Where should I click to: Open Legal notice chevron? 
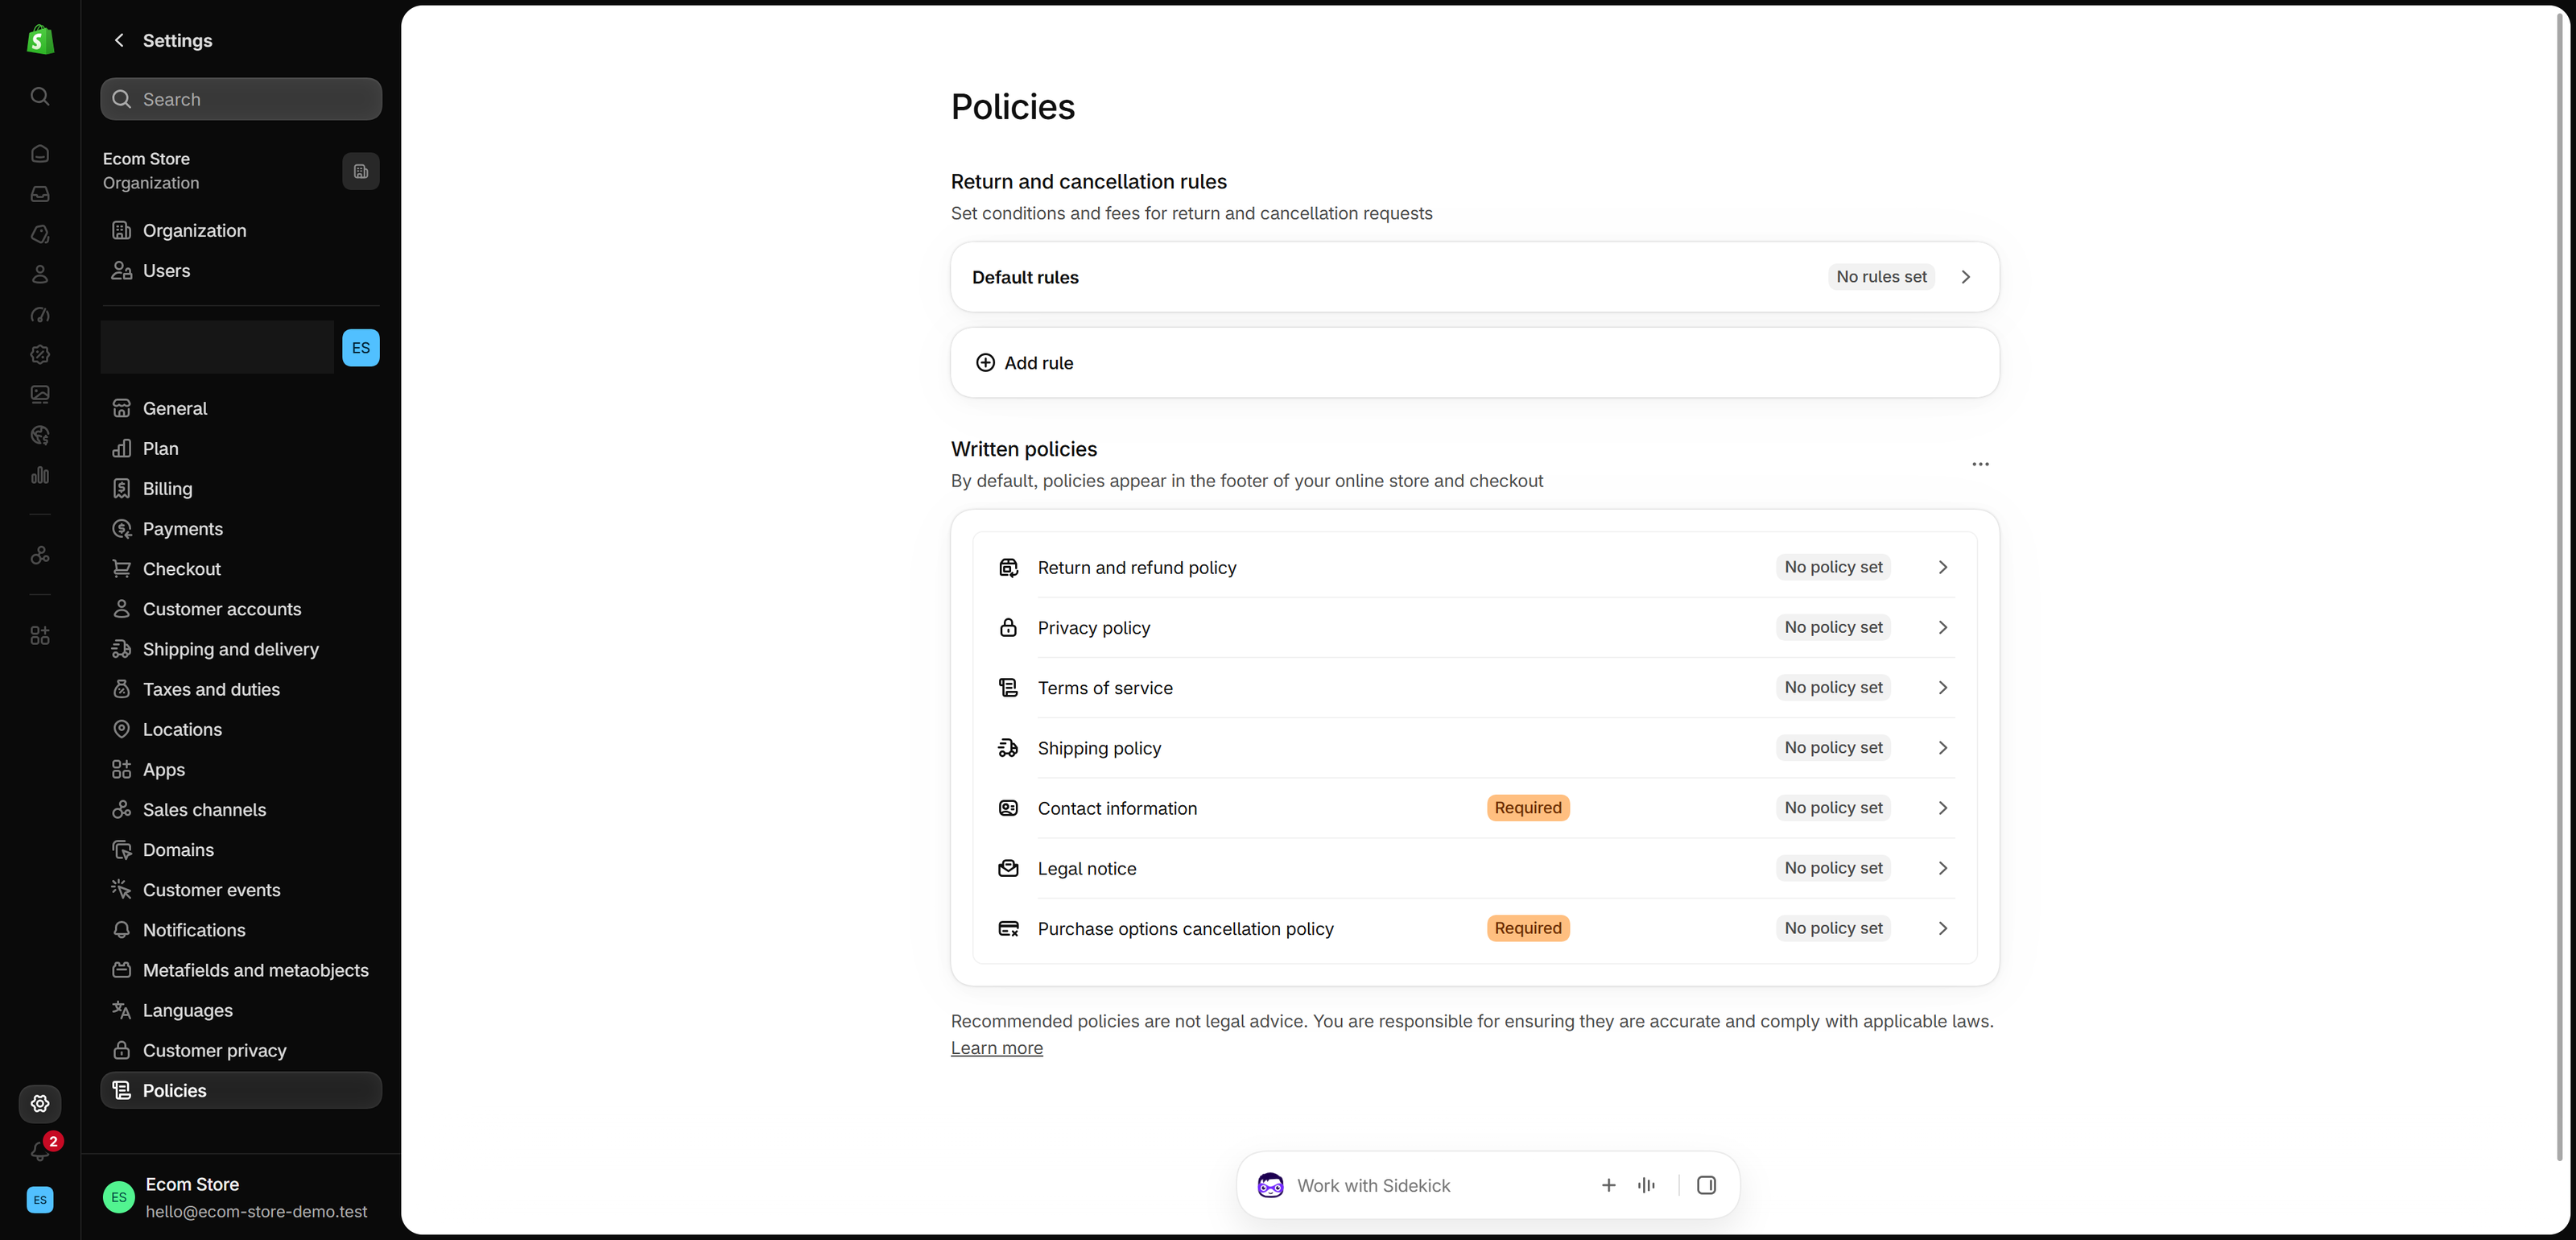coord(1942,868)
